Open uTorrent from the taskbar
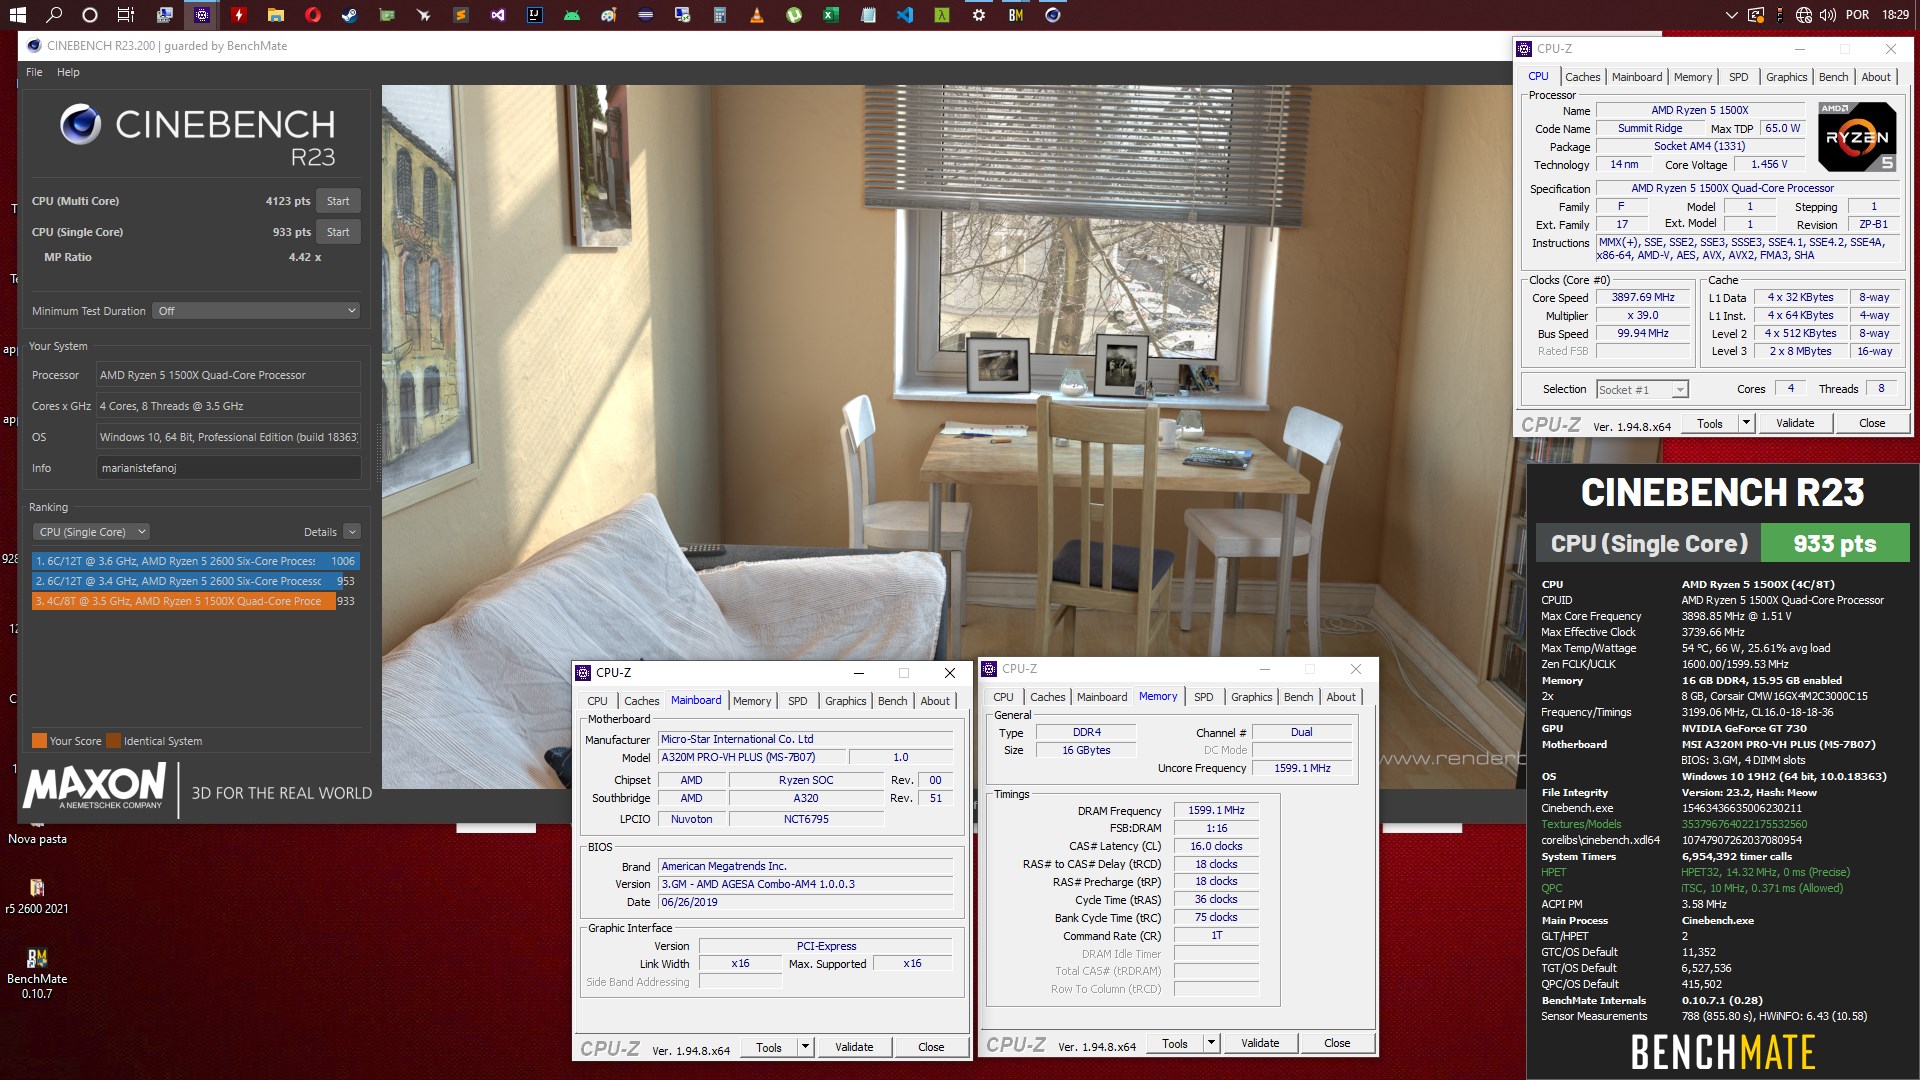Screen dimensions: 1920x1080 (x=794, y=15)
